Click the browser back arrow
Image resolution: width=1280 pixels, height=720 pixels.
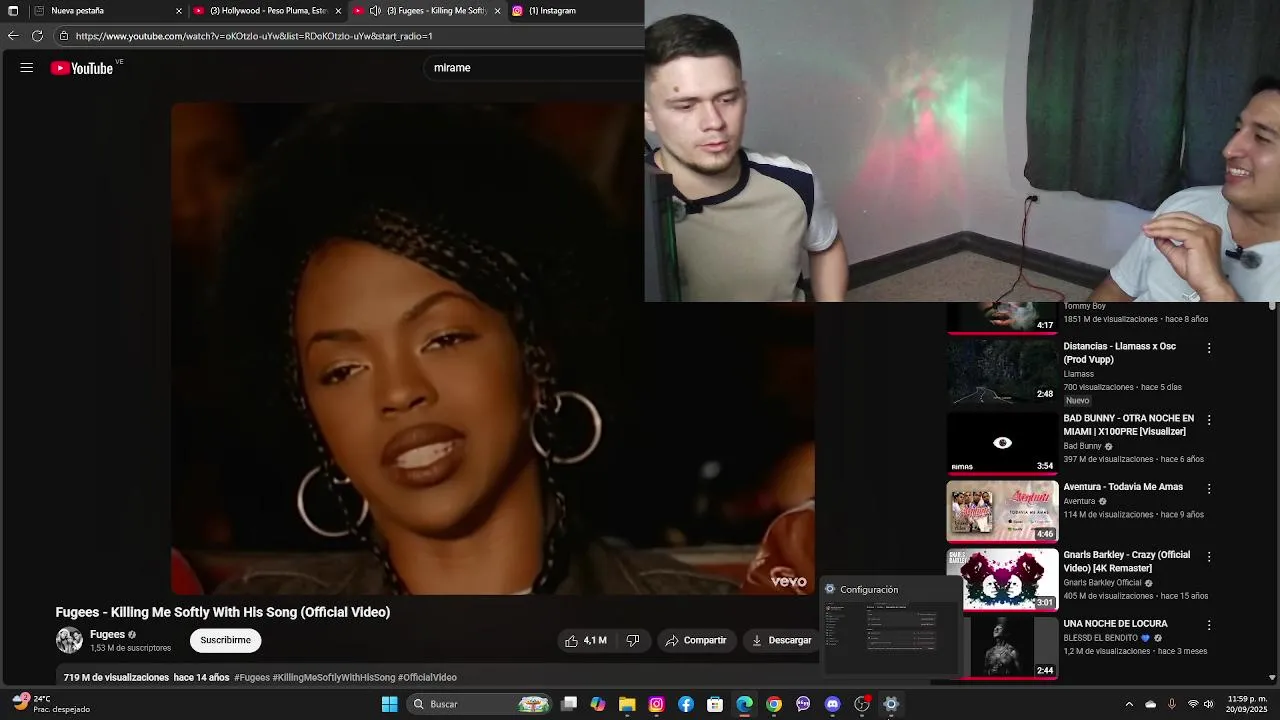13,36
